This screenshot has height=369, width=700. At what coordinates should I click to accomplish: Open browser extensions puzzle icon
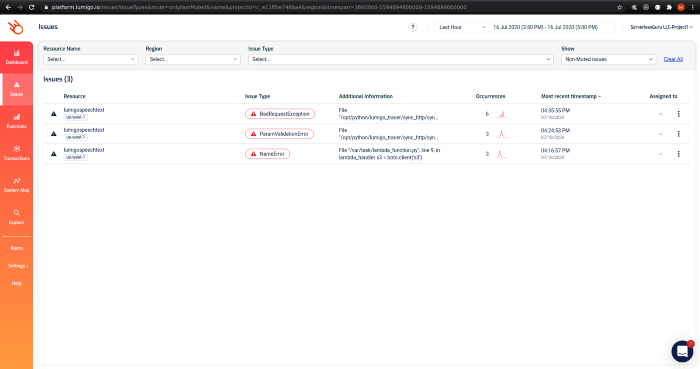(x=669, y=7)
